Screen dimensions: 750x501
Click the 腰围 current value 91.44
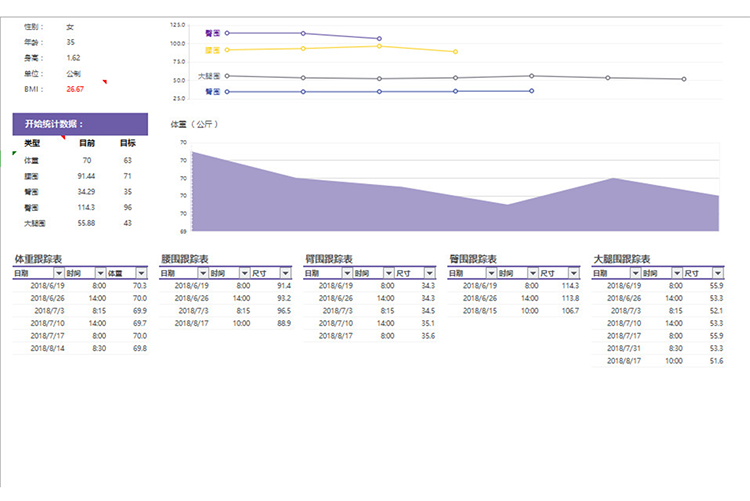coord(85,175)
